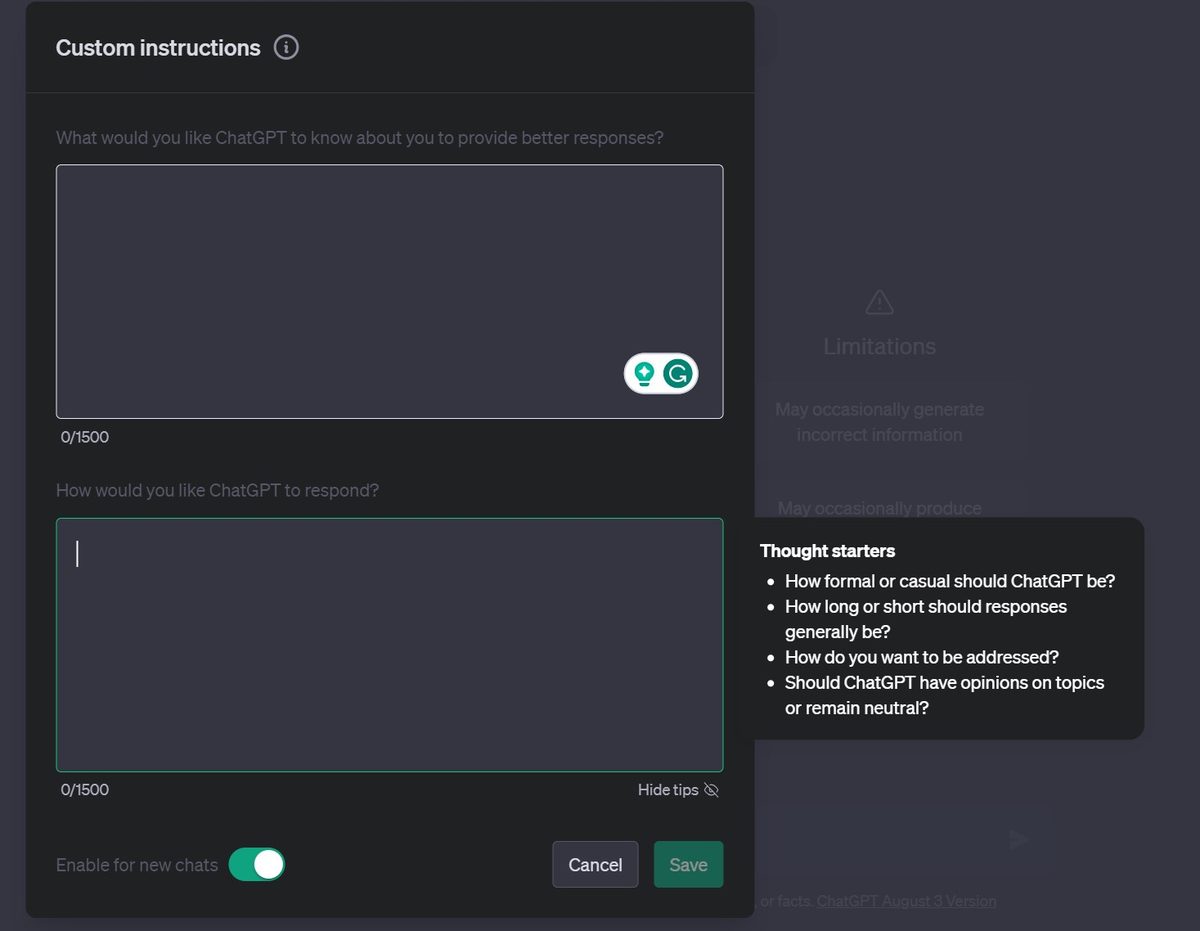Save the custom instructions

pyautogui.click(x=688, y=864)
